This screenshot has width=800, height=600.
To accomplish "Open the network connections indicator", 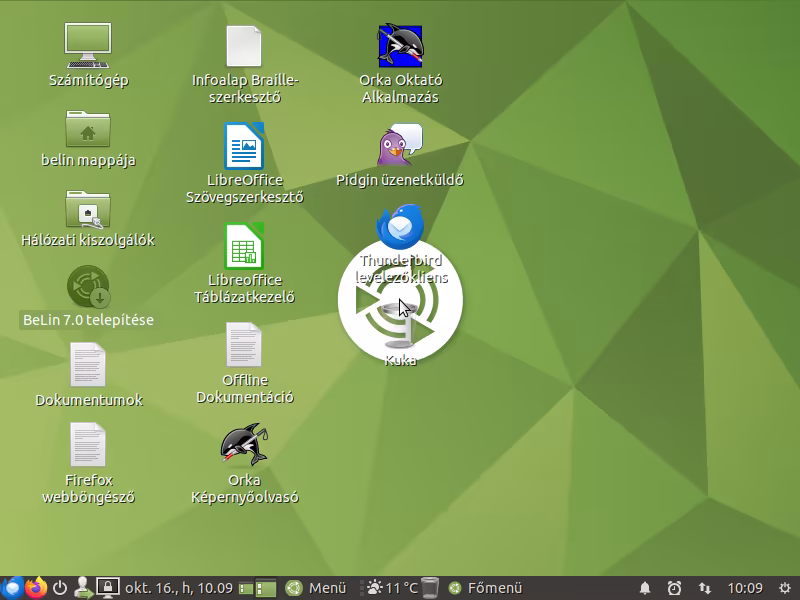I will click(x=705, y=588).
